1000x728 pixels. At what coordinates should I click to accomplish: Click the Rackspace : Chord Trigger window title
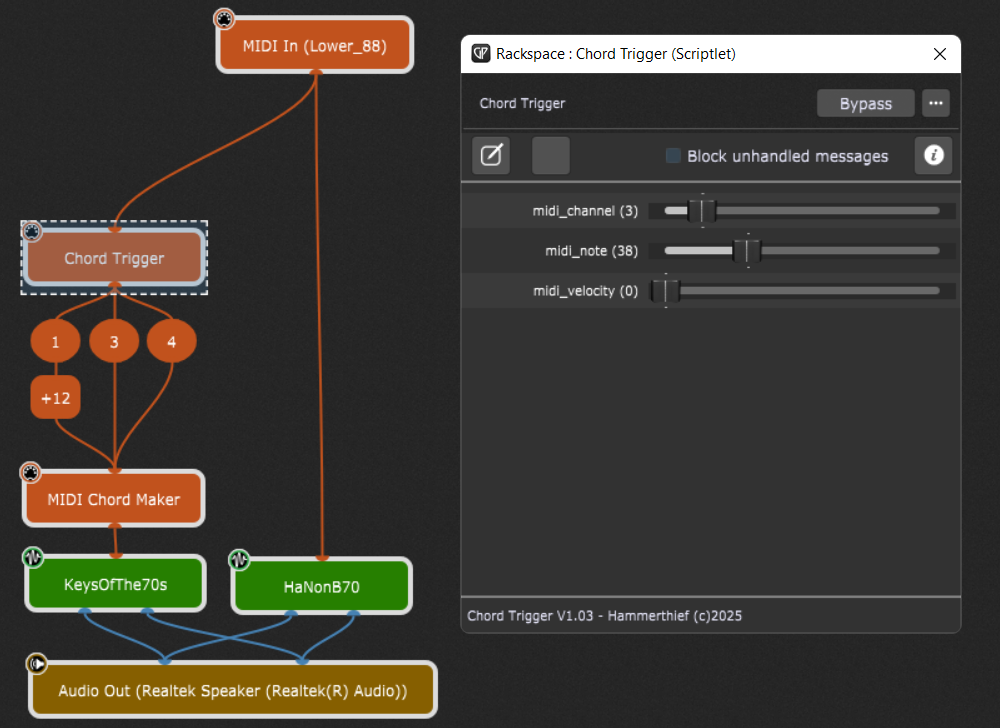pos(615,54)
